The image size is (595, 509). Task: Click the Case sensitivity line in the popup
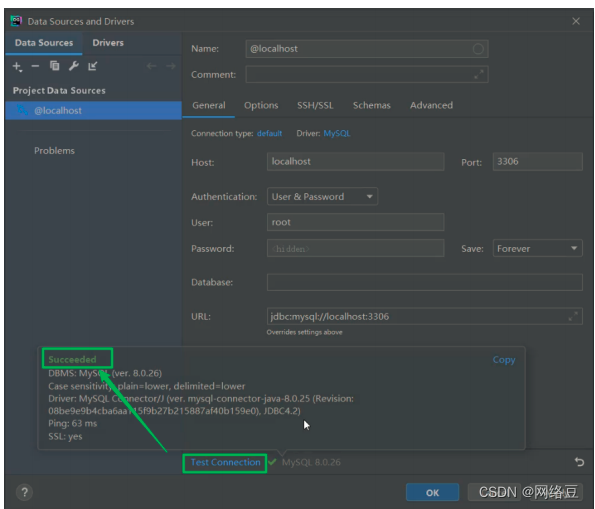pyautogui.click(x=146, y=386)
